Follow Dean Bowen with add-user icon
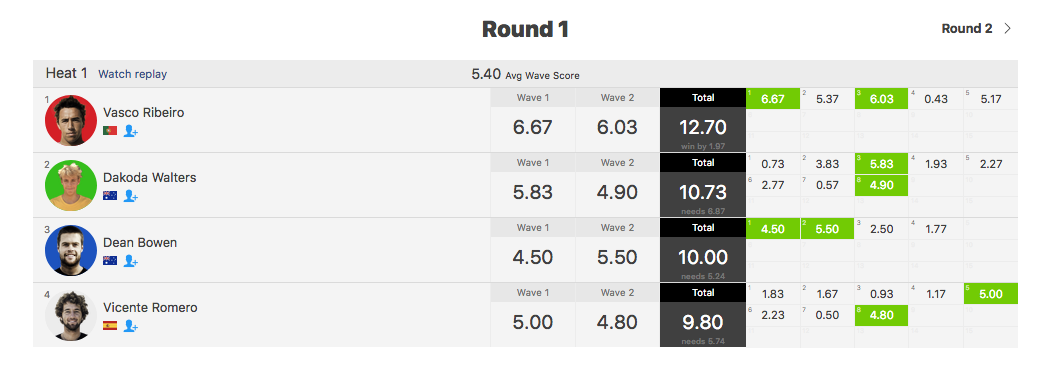This screenshot has height=366, width=1040. click(x=131, y=261)
